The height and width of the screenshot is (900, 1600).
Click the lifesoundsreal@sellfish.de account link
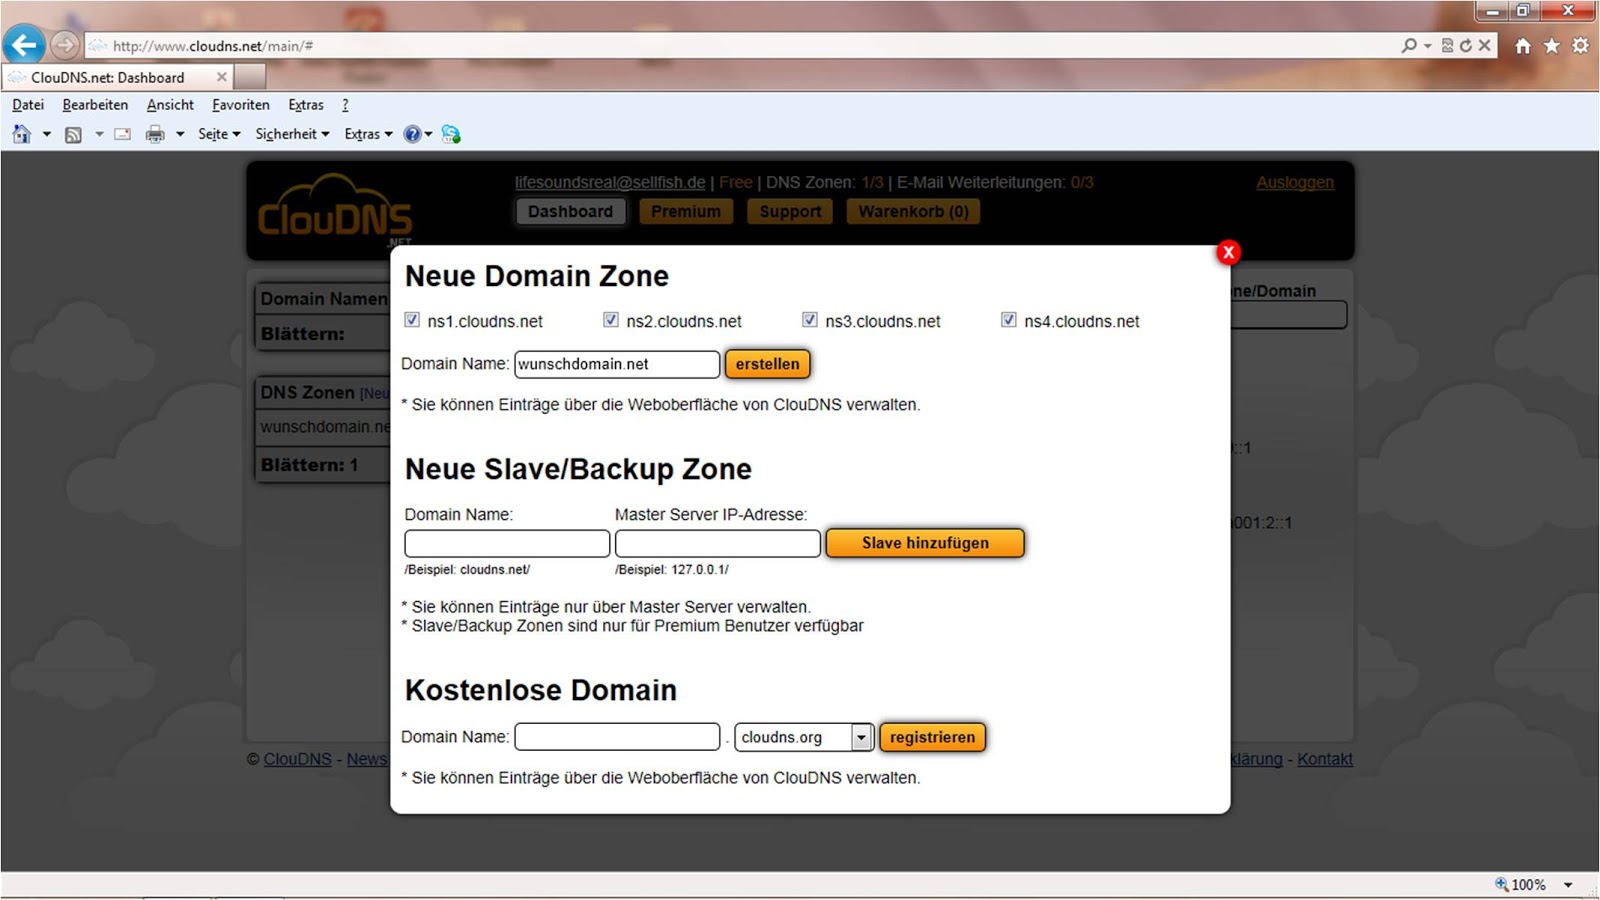click(610, 182)
